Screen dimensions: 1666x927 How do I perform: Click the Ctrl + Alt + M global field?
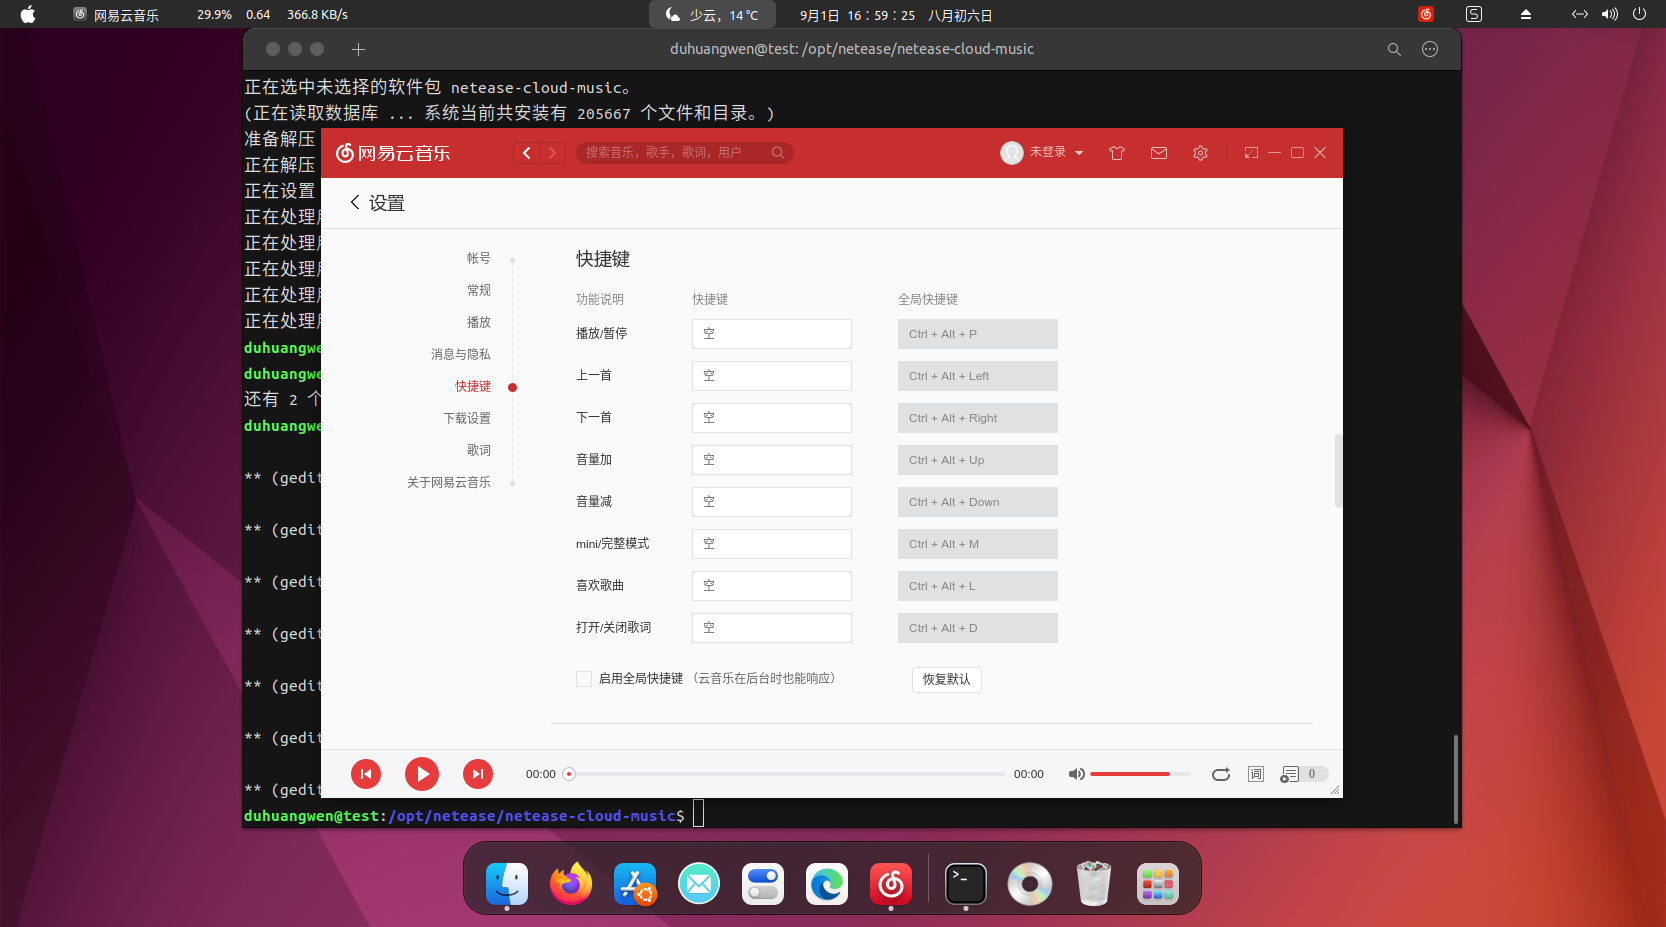click(x=978, y=544)
